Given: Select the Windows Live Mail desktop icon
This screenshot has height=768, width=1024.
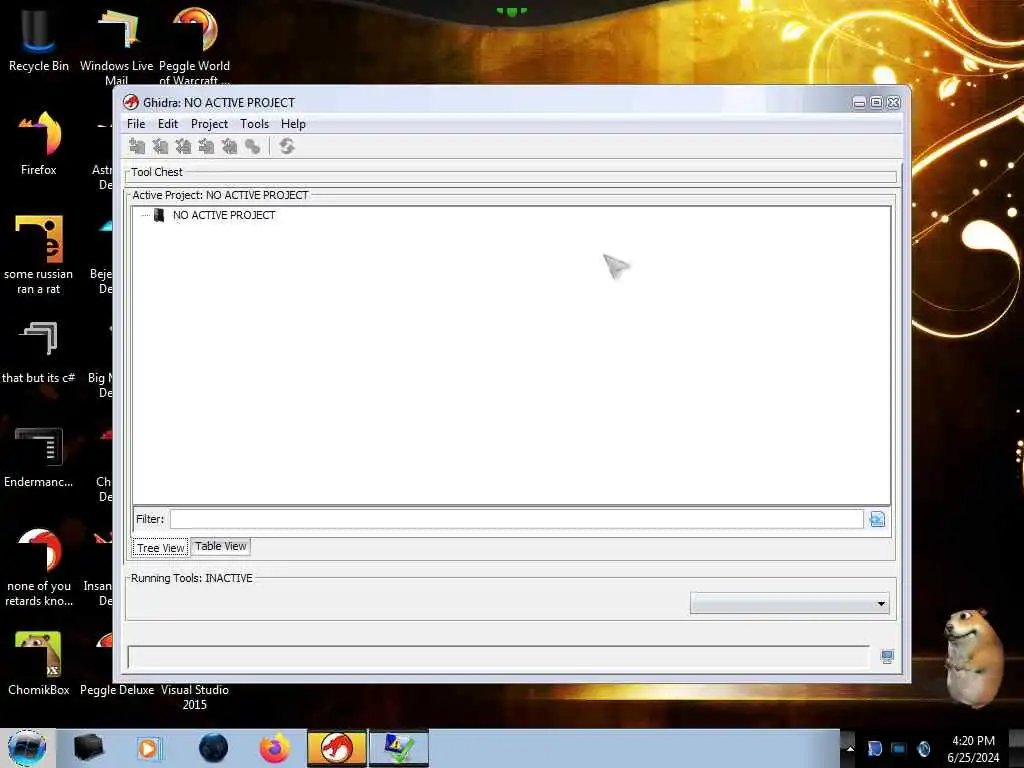Looking at the screenshot, I should 116,46.
